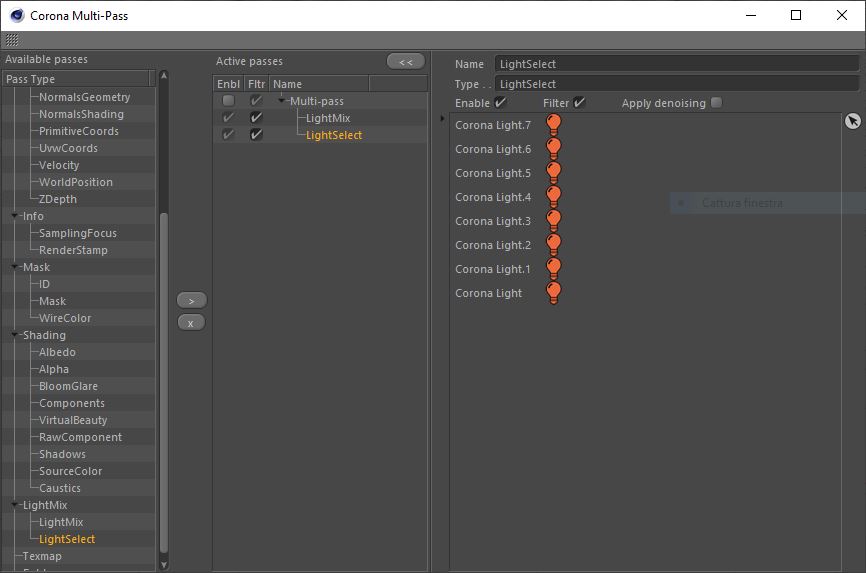Expand the light list disclosure arrow
The width and height of the screenshot is (866, 573).
pyautogui.click(x=442, y=118)
